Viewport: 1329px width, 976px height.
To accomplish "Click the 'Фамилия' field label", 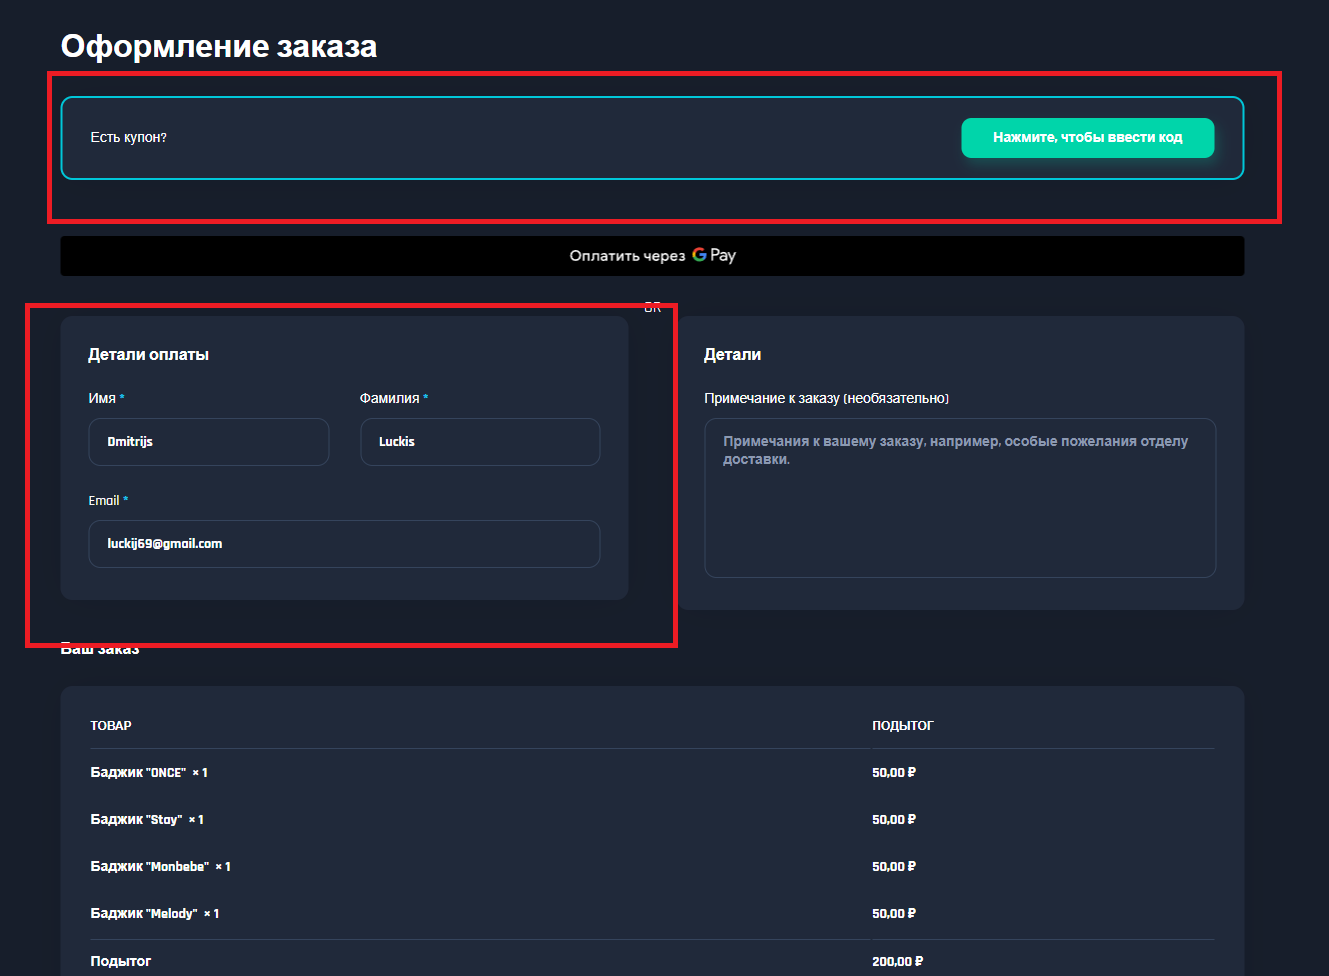I will pyautogui.click(x=389, y=398).
